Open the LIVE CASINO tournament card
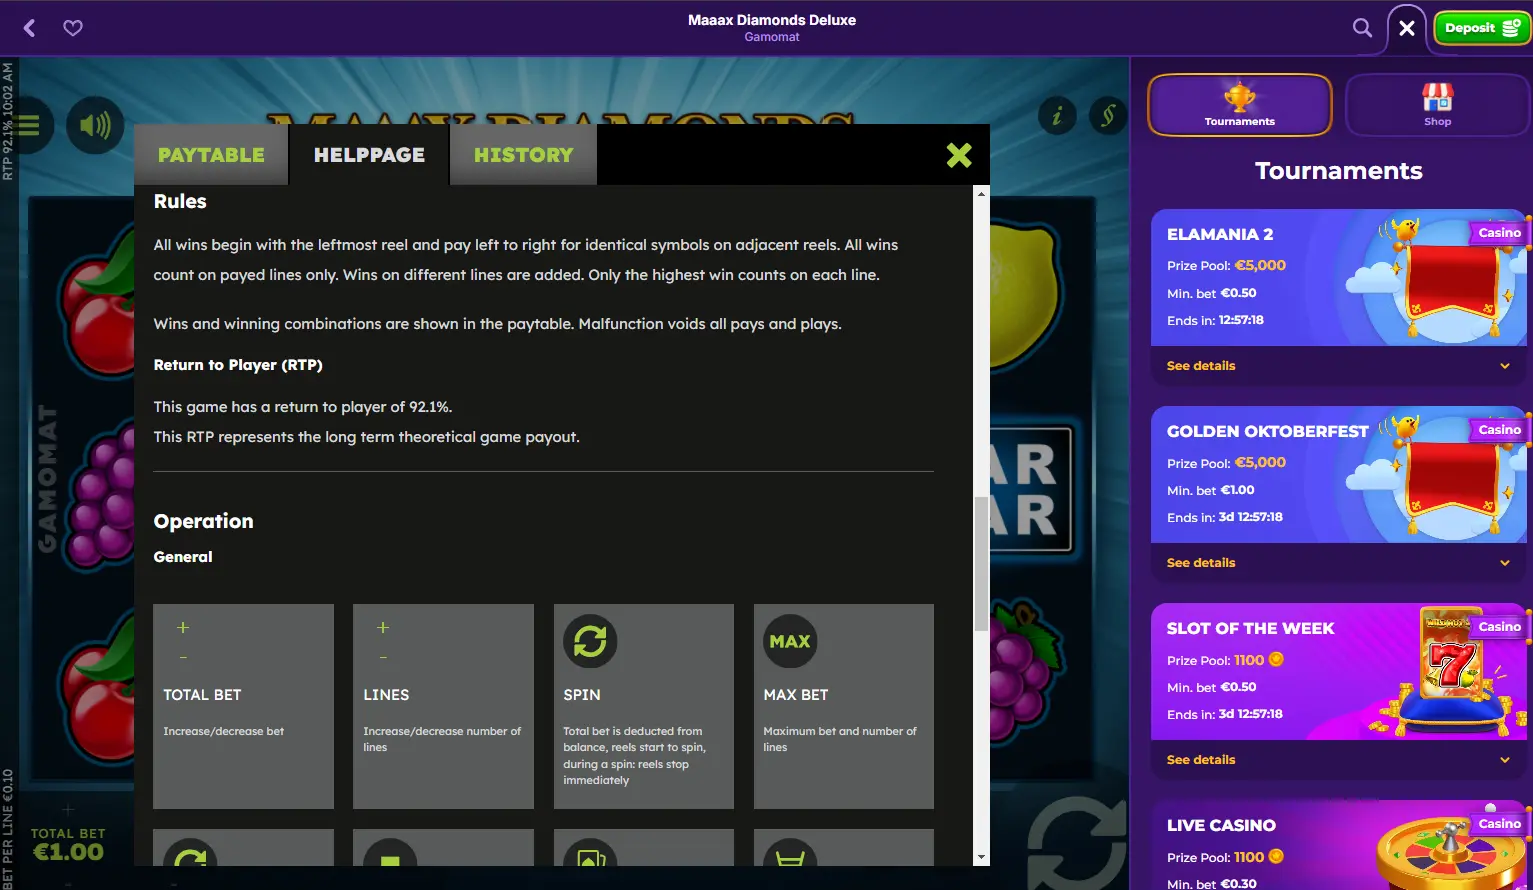This screenshot has height=890, width=1533. 1339,845
